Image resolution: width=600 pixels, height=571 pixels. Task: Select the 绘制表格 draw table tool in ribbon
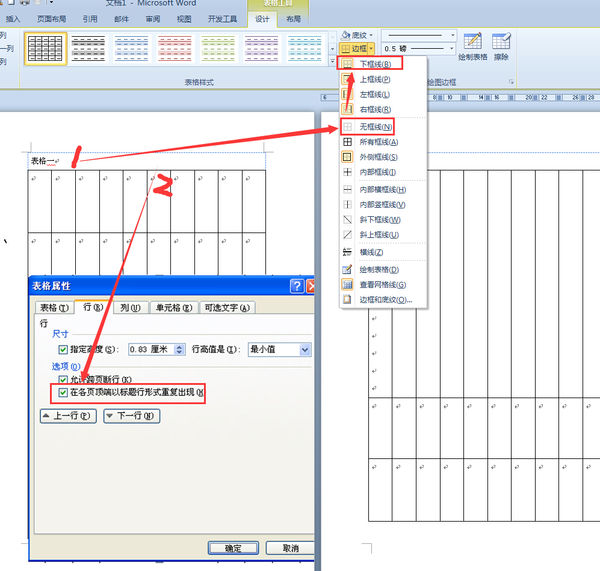tap(473, 47)
